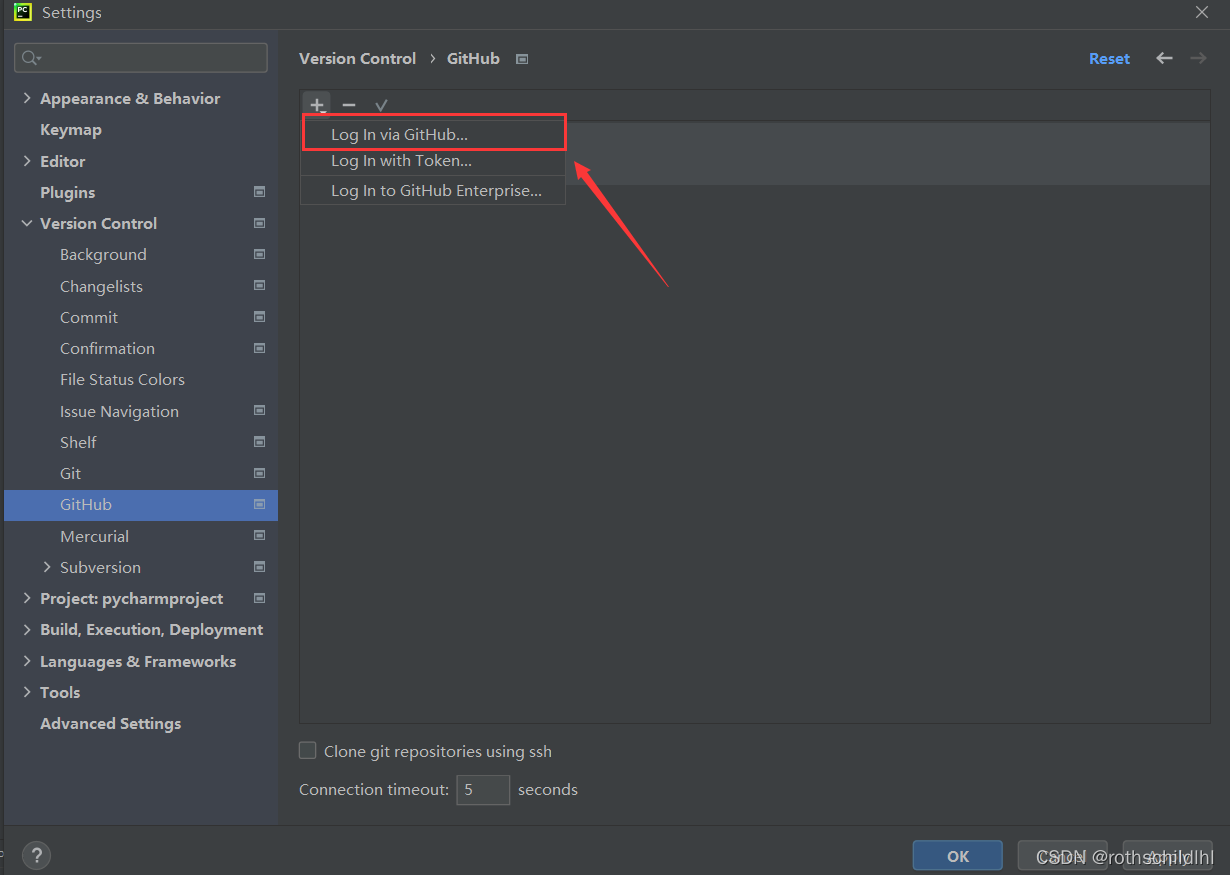Viewport: 1230px width, 875px height.
Task: Click the add account plus icon
Action: click(316, 104)
